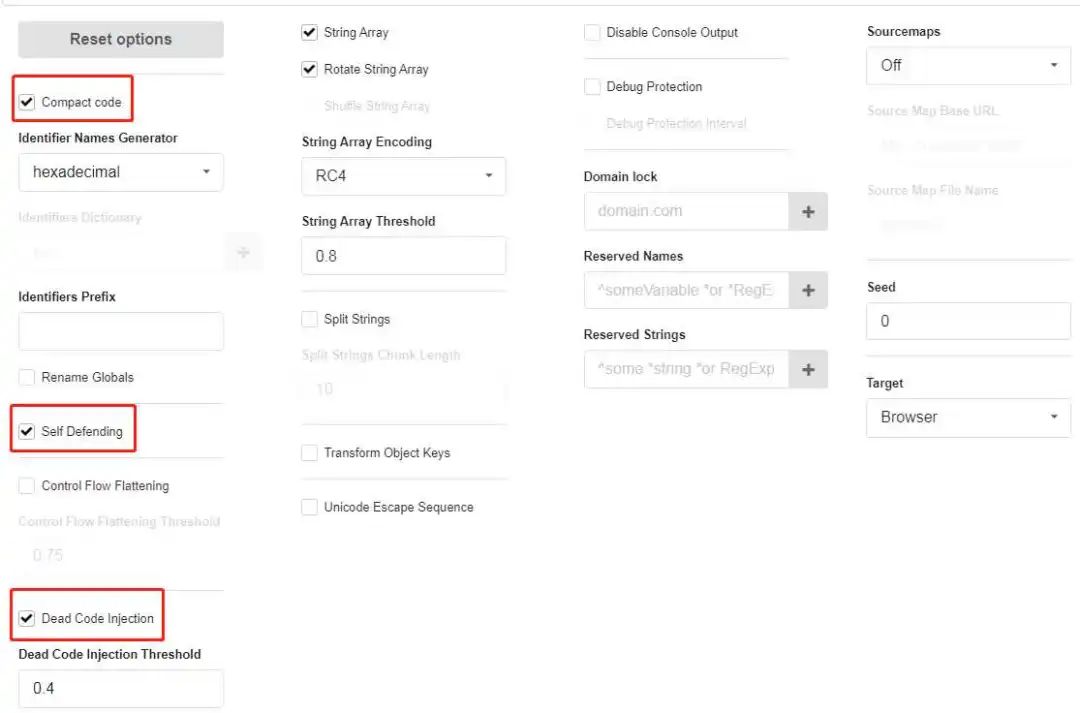Enable the Split Strings checkbox
Image resolution: width=1080 pixels, height=713 pixels.
coord(310,319)
